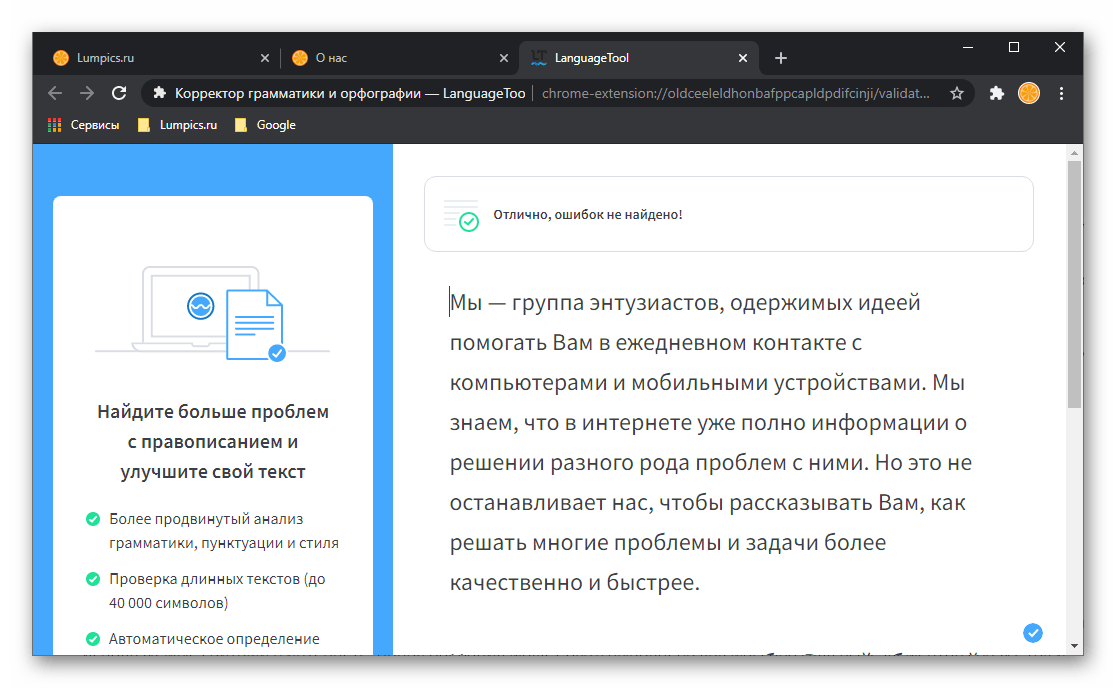The image size is (1116, 688).
Task: Click the blue LanguageTool checkmark badge
Action: (x=1033, y=632)
